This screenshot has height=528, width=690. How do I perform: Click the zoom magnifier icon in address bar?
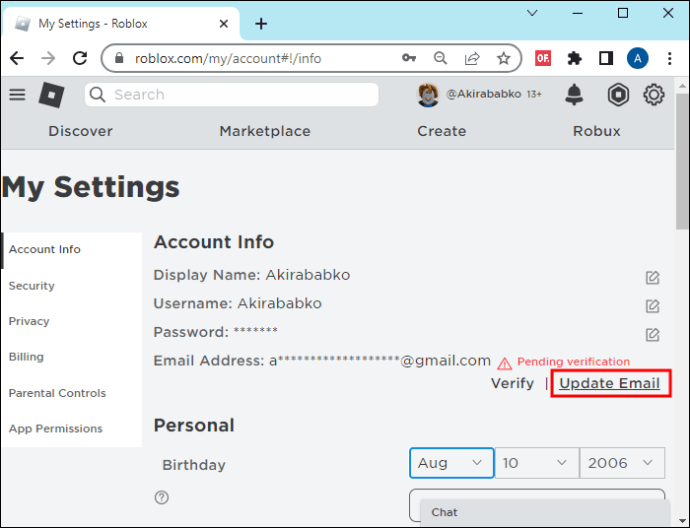coord(440,58)
